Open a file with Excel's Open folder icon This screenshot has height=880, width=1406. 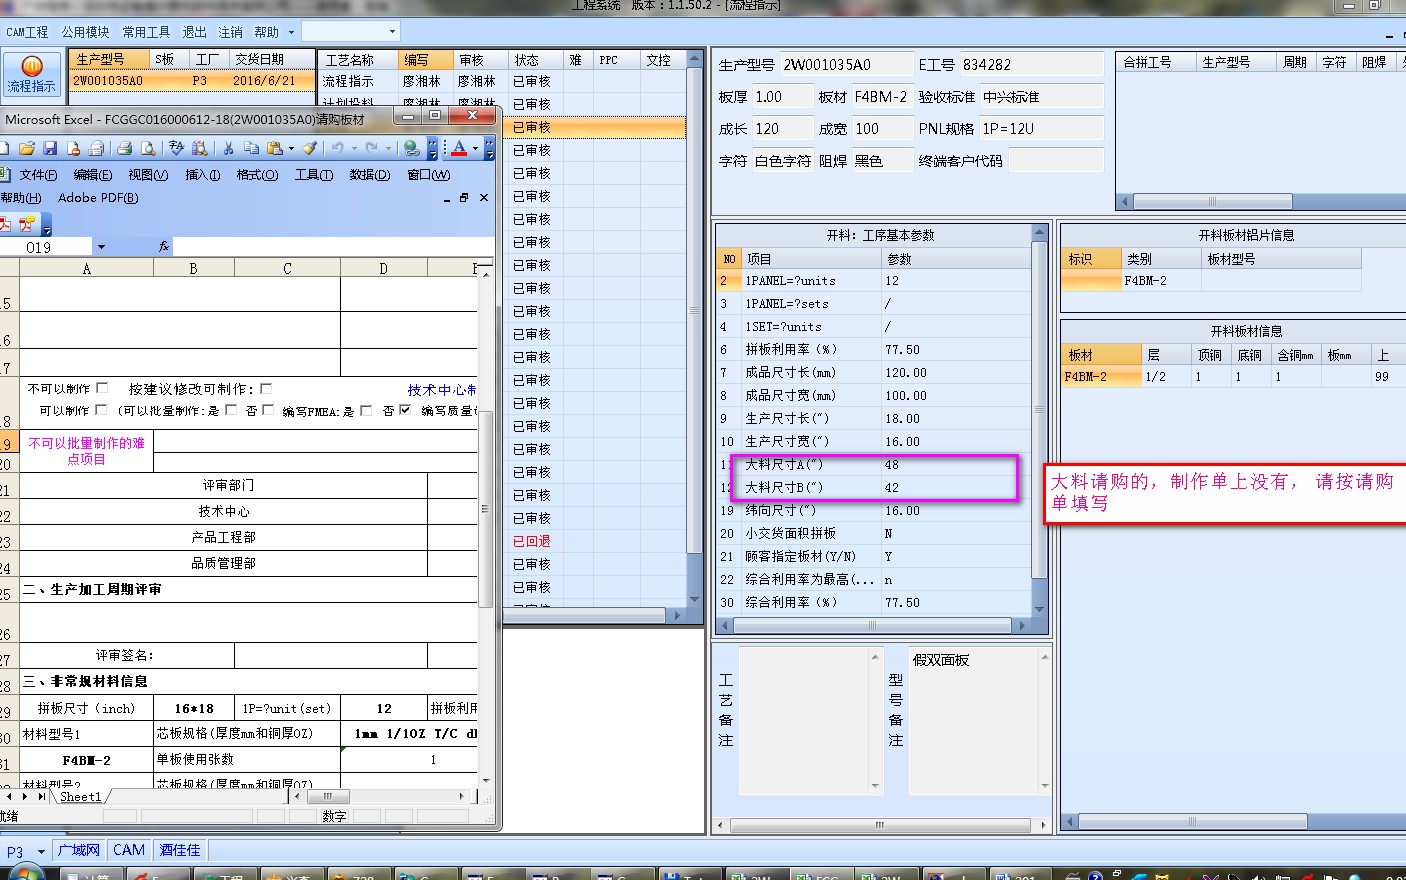27,148
